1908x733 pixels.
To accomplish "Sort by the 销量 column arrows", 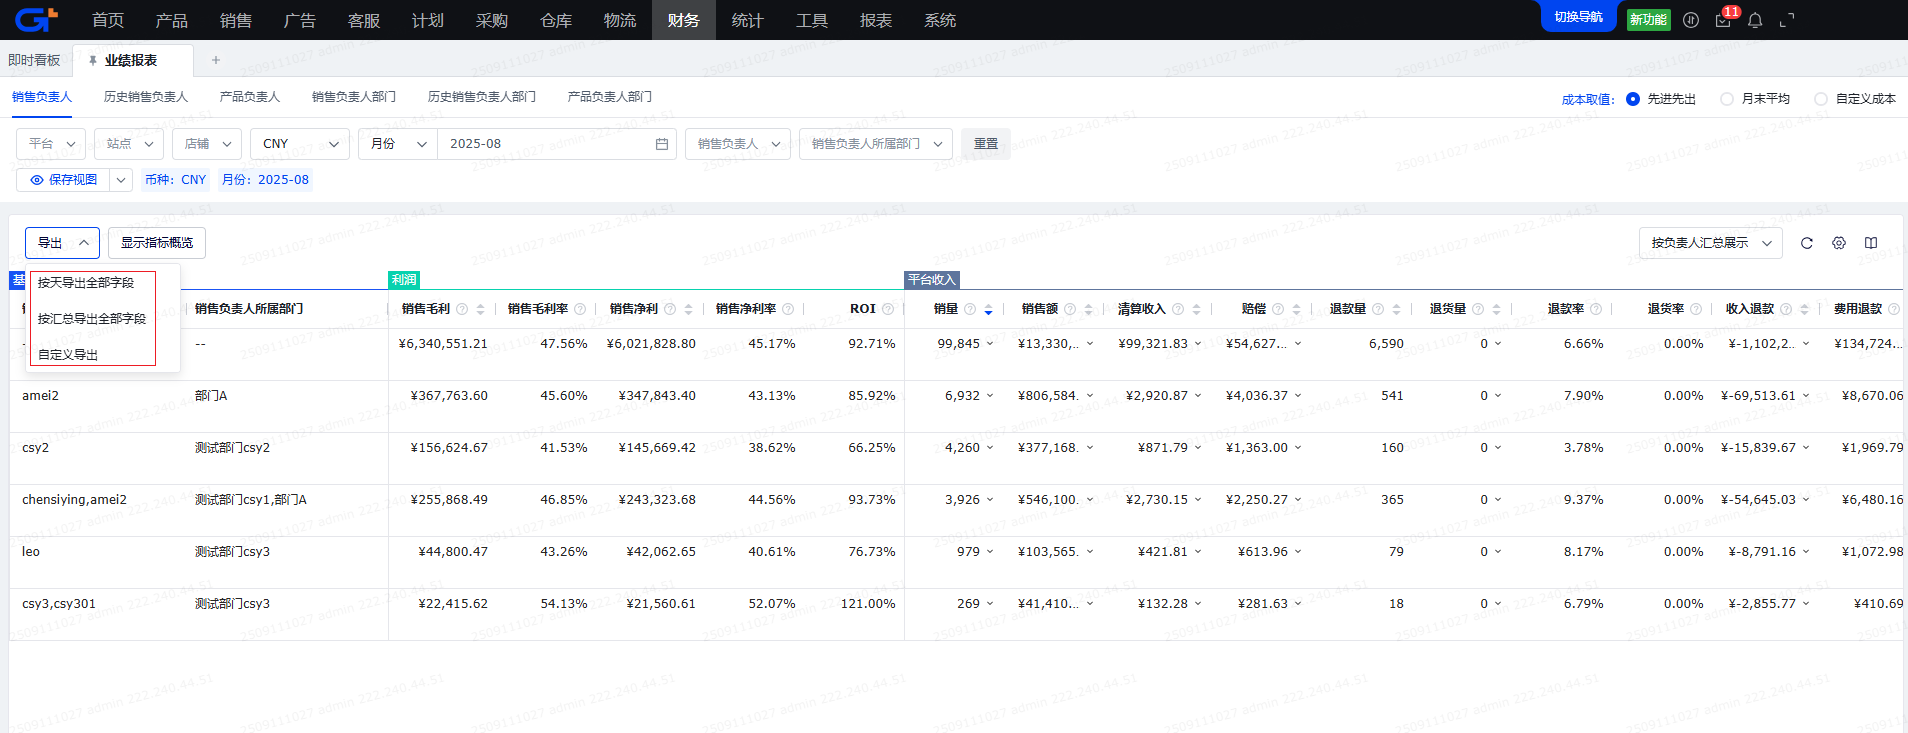I will point(988,310).
